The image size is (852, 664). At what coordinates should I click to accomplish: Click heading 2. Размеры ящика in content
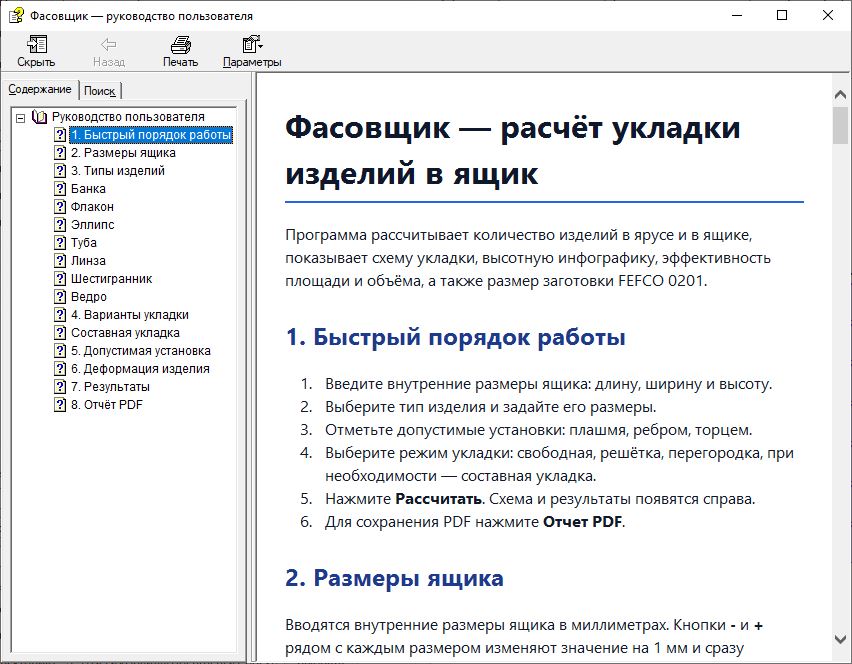(x=394, y=578)
